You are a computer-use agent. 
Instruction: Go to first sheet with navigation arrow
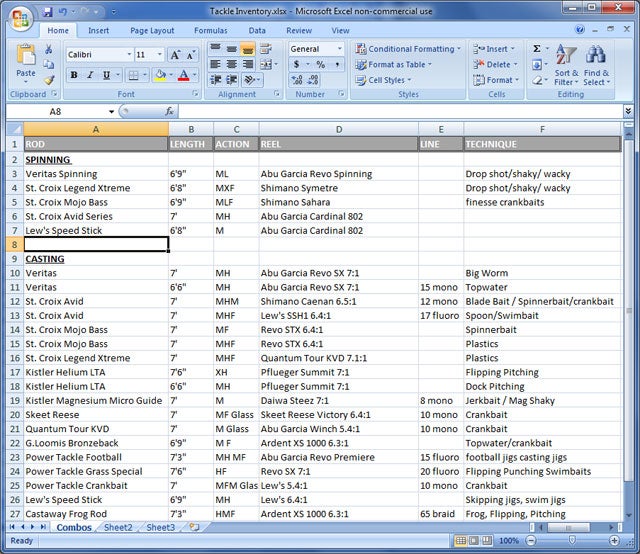pos(12,527)
